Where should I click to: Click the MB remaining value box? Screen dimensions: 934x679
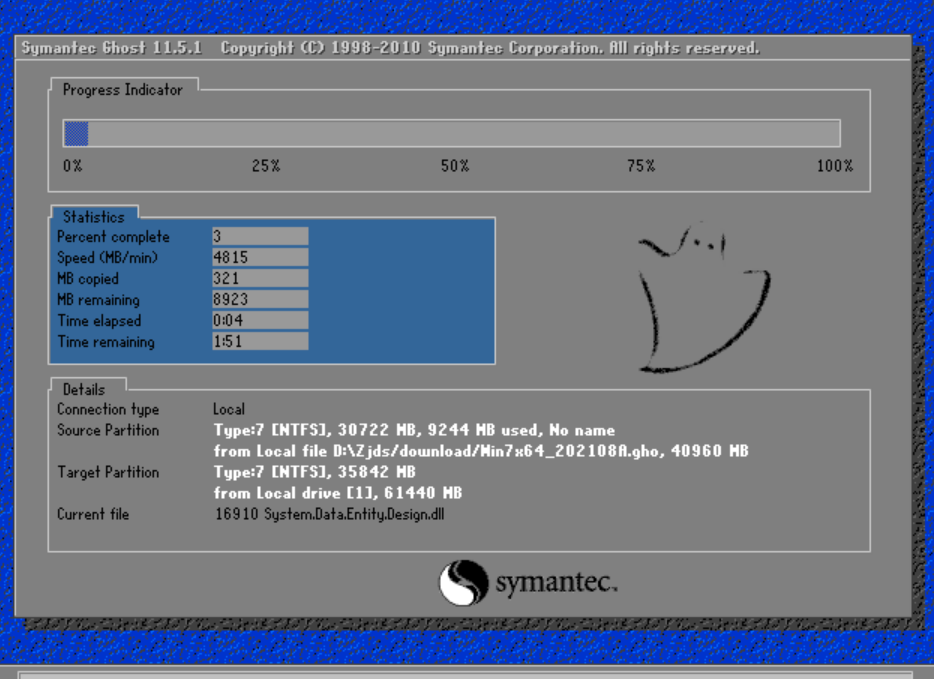click(x=260, y=300)
